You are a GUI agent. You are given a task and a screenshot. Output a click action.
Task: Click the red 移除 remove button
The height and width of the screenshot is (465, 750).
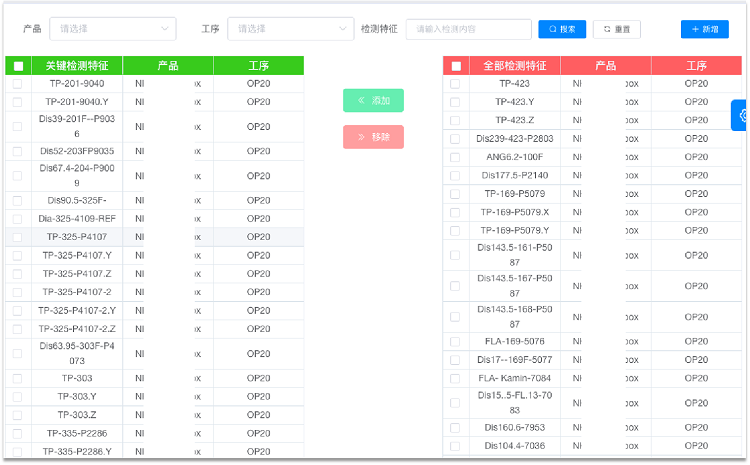[x=373, y=137]
